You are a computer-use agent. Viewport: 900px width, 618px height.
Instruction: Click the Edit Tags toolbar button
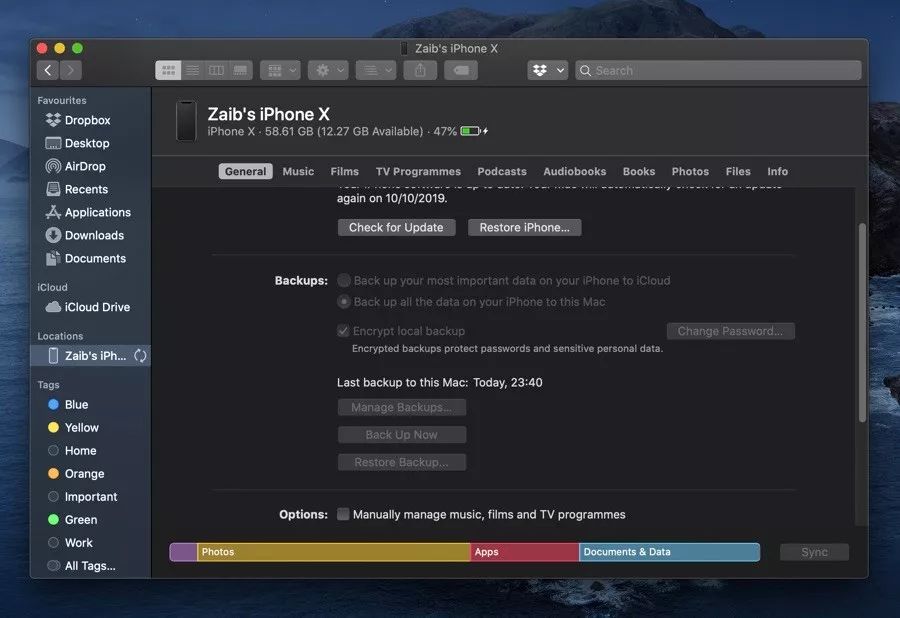pos(461,70)
